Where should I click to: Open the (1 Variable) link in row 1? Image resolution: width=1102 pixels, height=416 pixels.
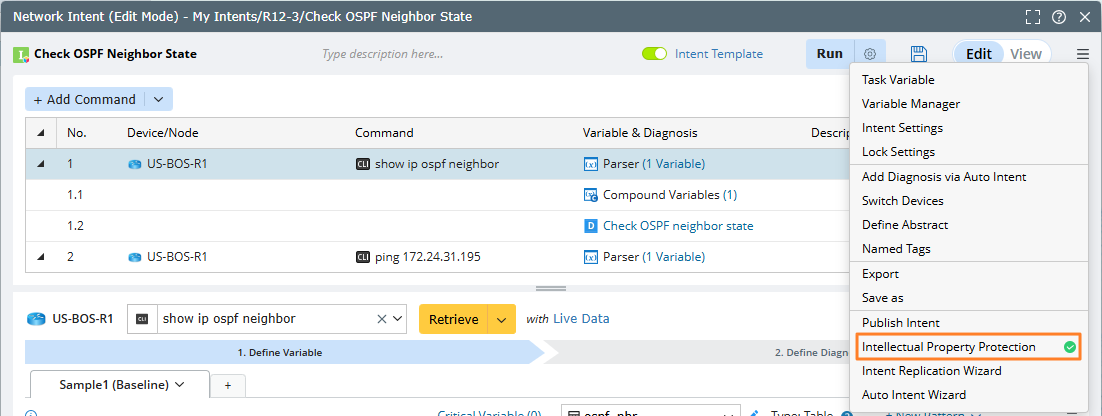(x=673, y=164)
